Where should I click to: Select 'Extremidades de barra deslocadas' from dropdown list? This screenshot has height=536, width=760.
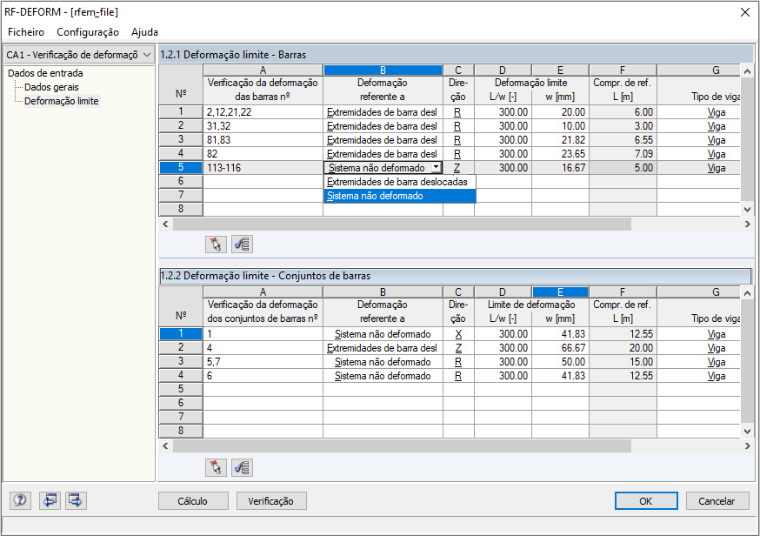(397, 182)
